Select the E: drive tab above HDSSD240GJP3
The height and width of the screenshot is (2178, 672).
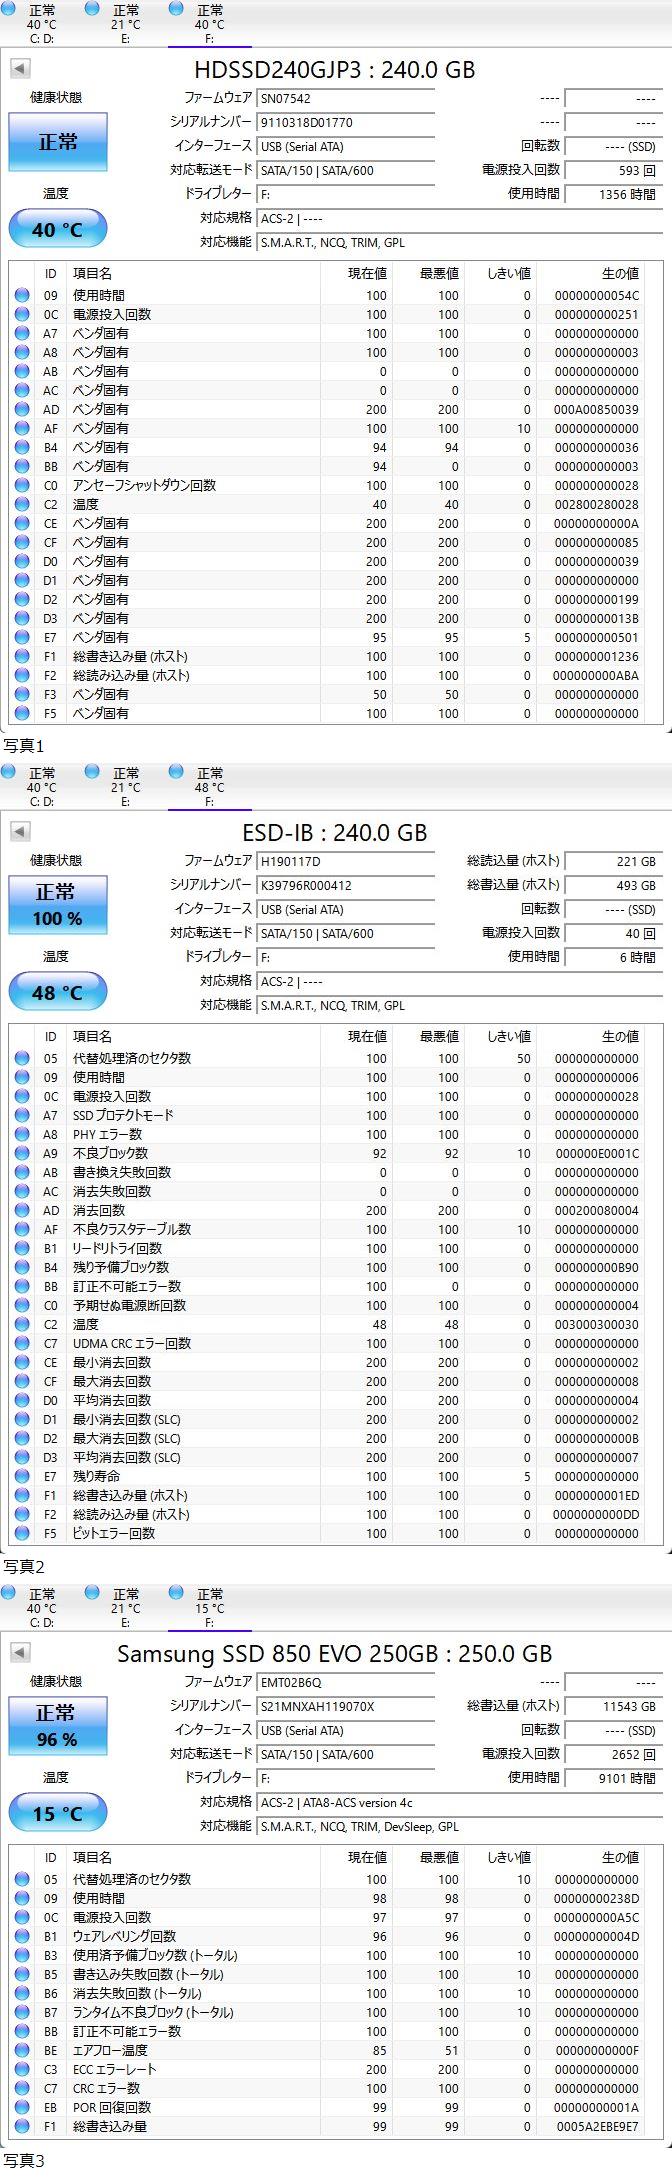point(126,24)
